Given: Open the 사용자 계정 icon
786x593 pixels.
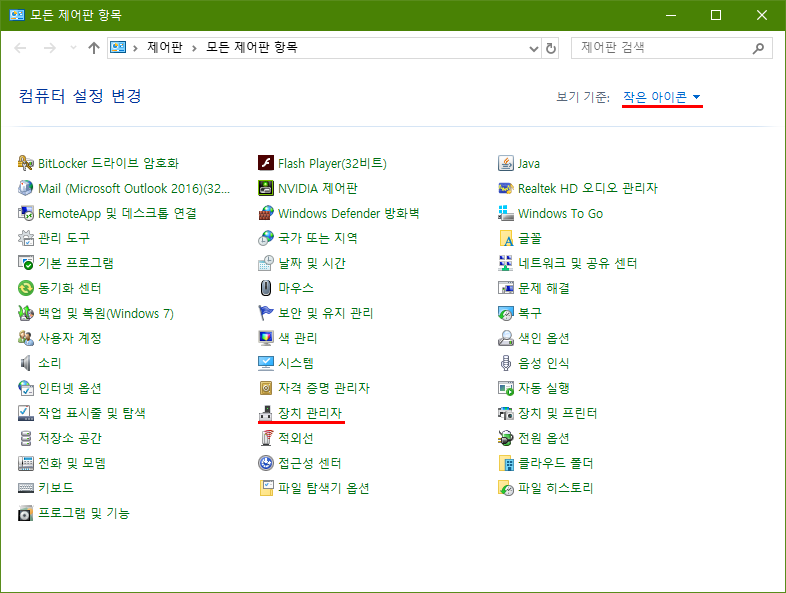Looking at the screenshot, I should click(26, 338).
